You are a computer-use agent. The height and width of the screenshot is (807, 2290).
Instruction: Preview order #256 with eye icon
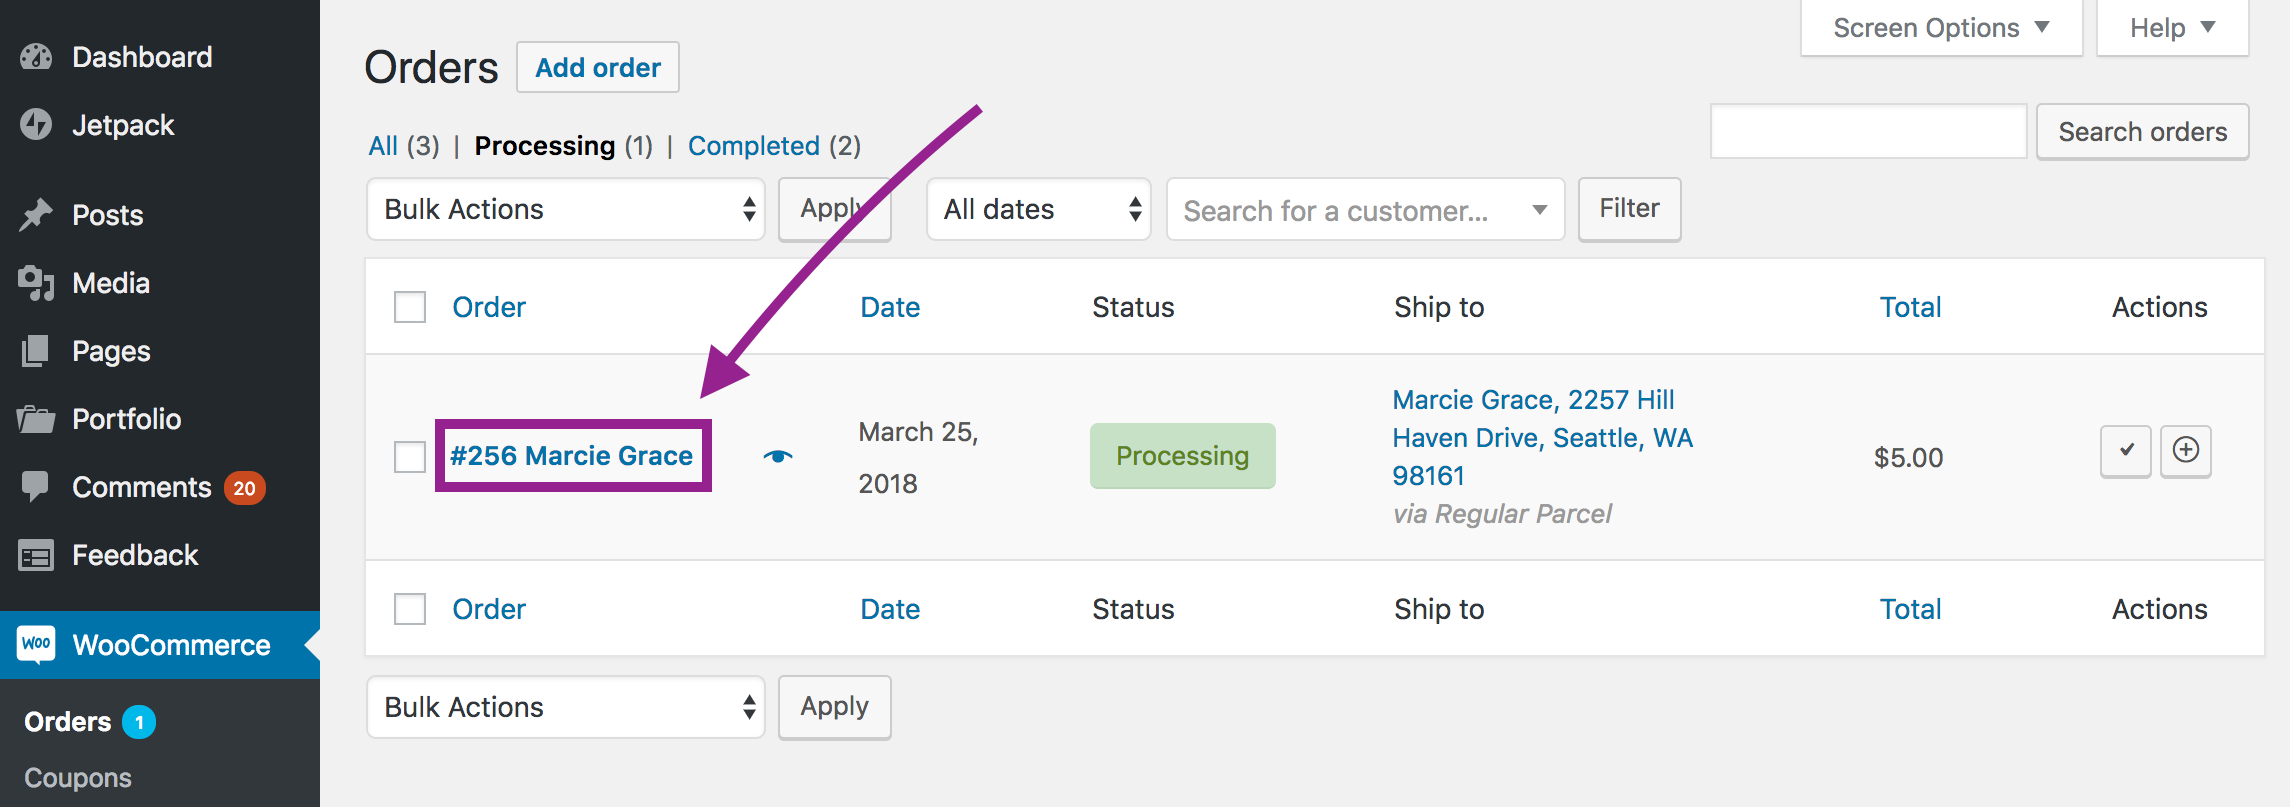(x=778, y=456)
